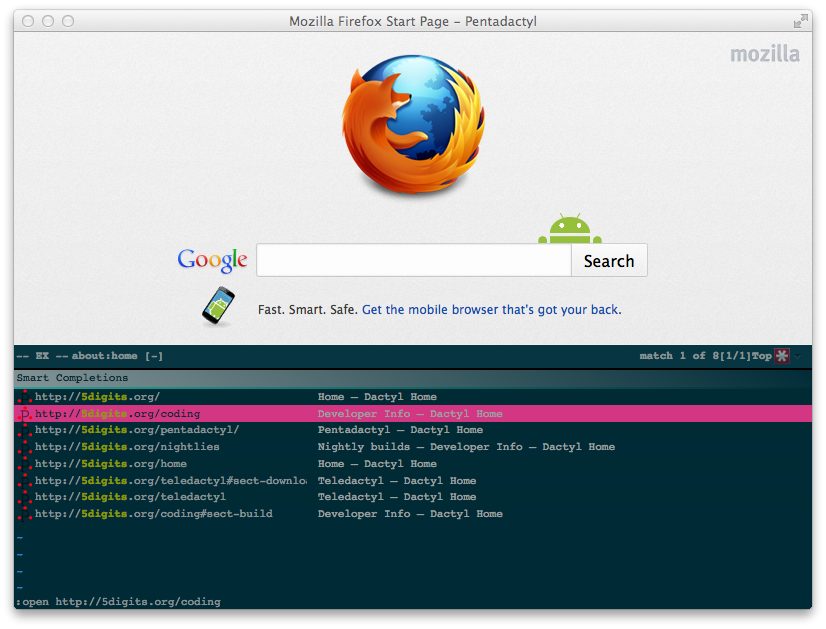826x629 pixels.
Task: Click 'Fast. Smart. Safe.' text
Action: tap(308, 310)
